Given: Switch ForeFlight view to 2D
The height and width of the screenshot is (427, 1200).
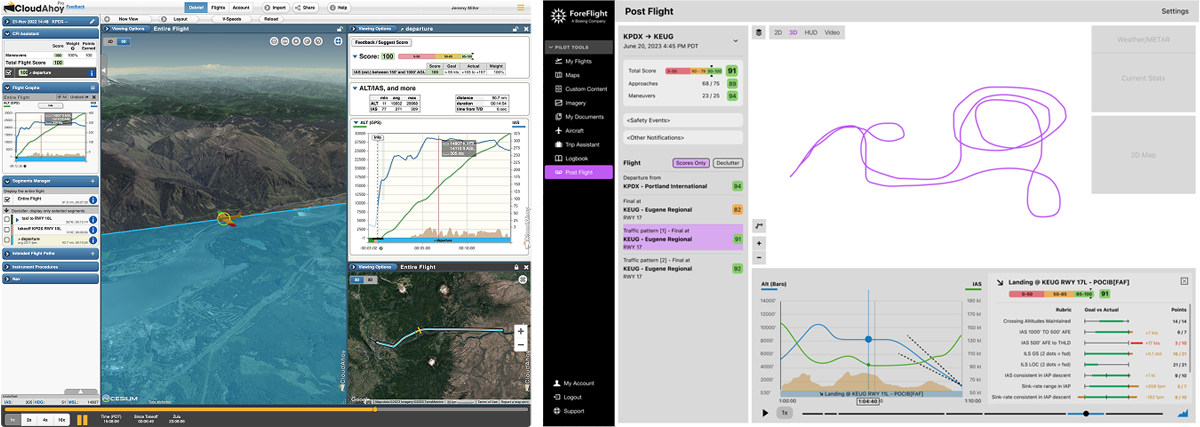Looking at the screenshot, I should (x=777, y=33).
